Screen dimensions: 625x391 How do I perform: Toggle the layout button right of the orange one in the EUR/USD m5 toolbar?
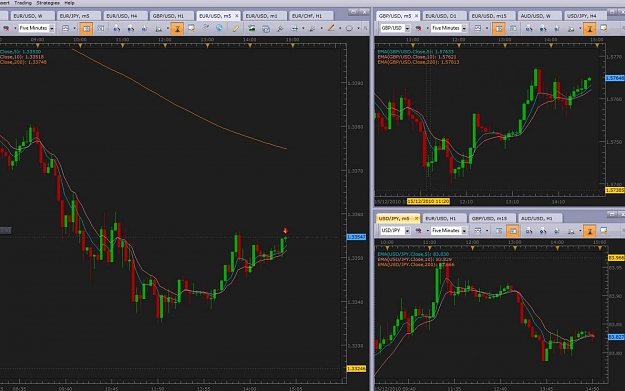(x=100, y=28)
